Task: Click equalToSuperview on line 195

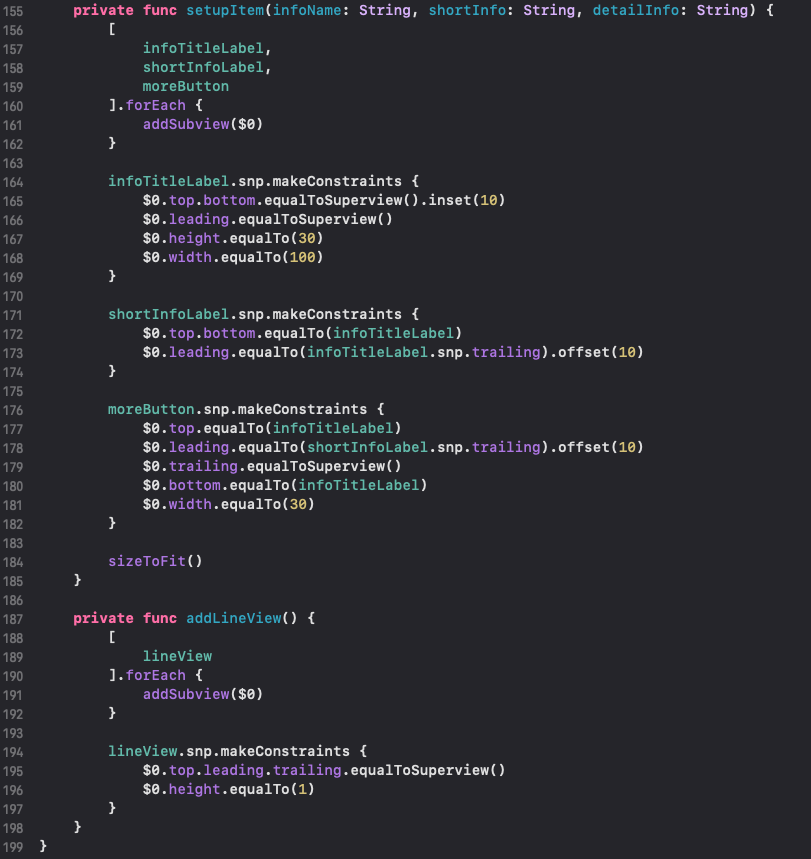Action: click(419, 770)
